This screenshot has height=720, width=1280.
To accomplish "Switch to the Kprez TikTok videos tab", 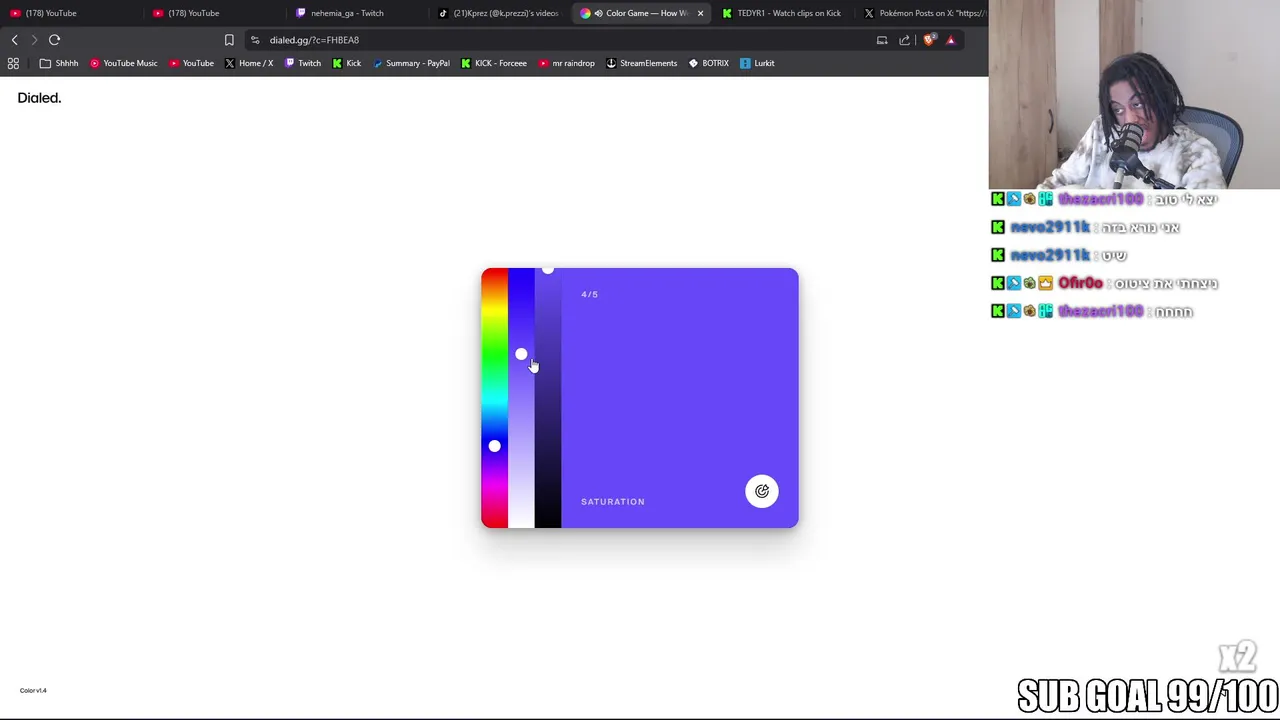I will [500, 13].
